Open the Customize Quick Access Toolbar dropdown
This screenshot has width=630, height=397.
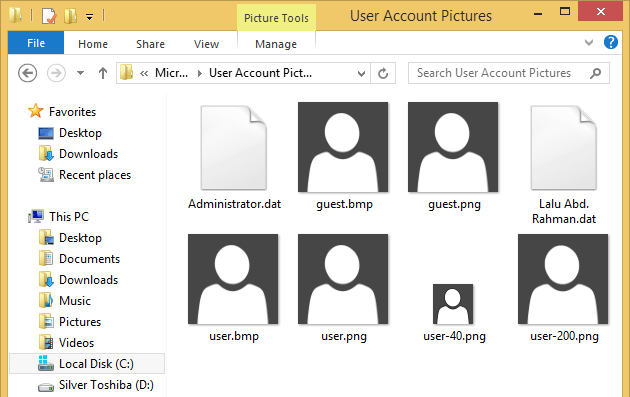coord(89,16)
